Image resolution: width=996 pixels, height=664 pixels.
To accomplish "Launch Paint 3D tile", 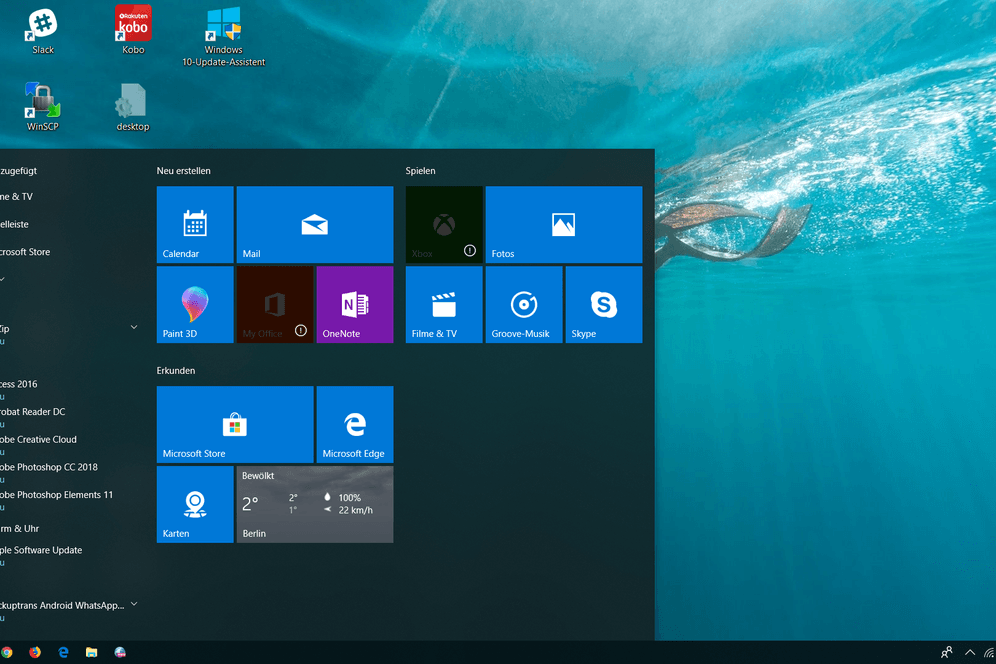I will click(x=195, y=304).
